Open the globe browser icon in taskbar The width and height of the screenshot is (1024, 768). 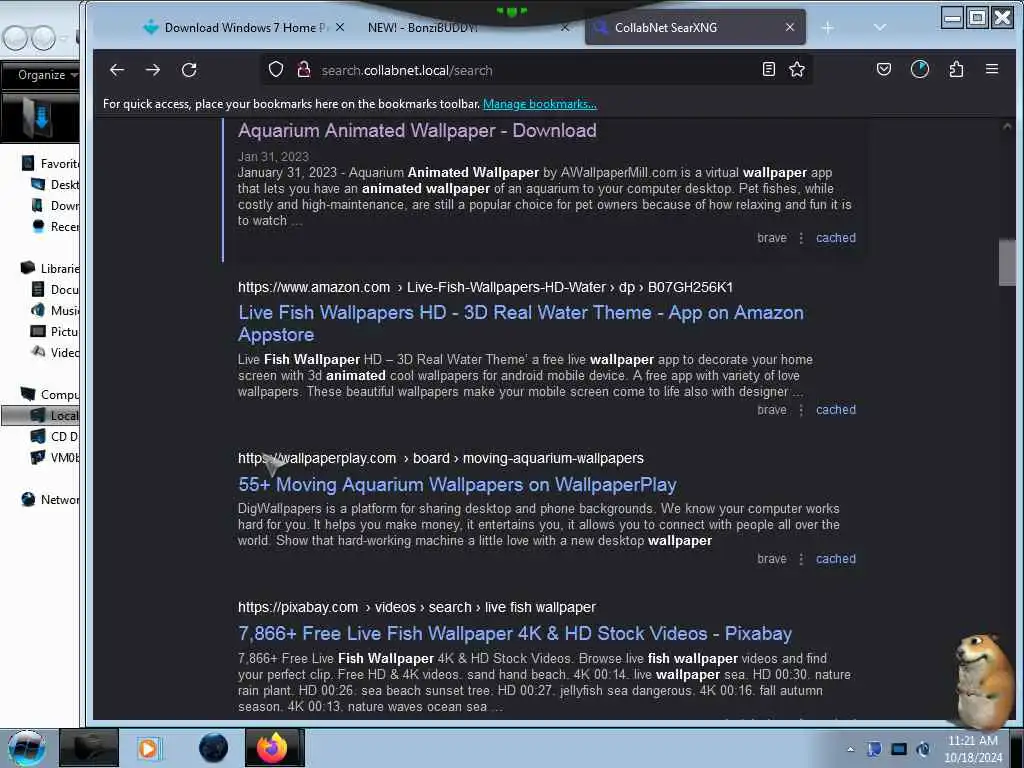(x=214, y=748)
